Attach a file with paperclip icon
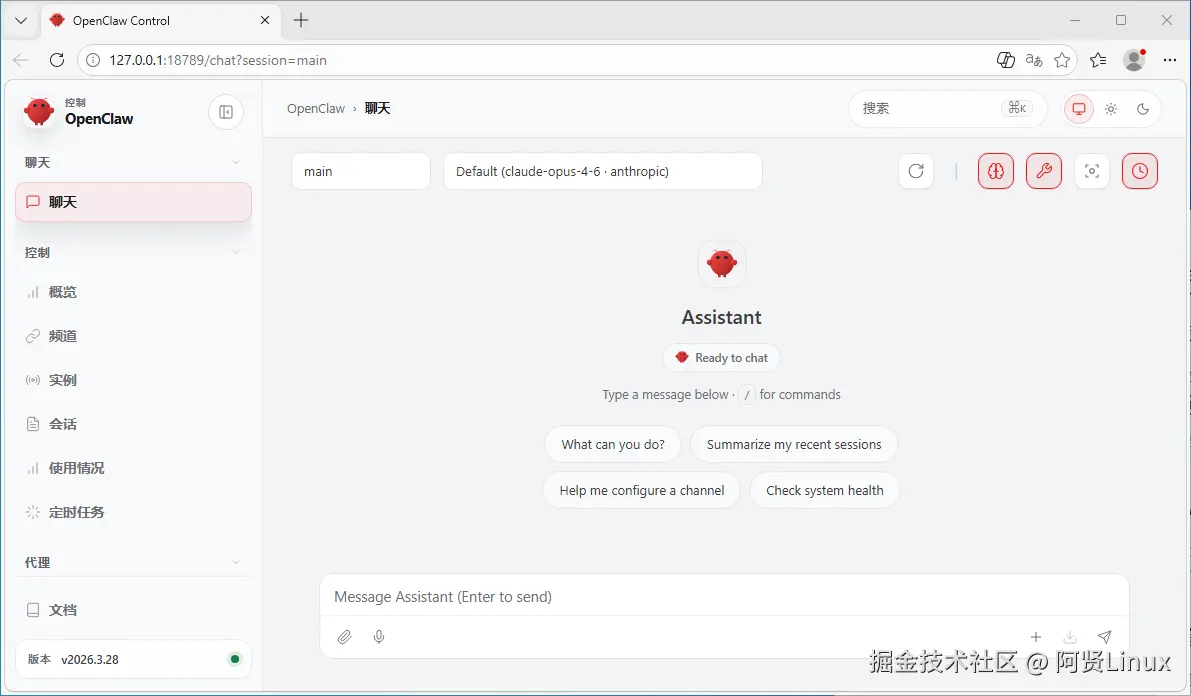Image resolution: width=1191 pixels, height=696 pixels. pyautogui.click(x=345, y=637)
